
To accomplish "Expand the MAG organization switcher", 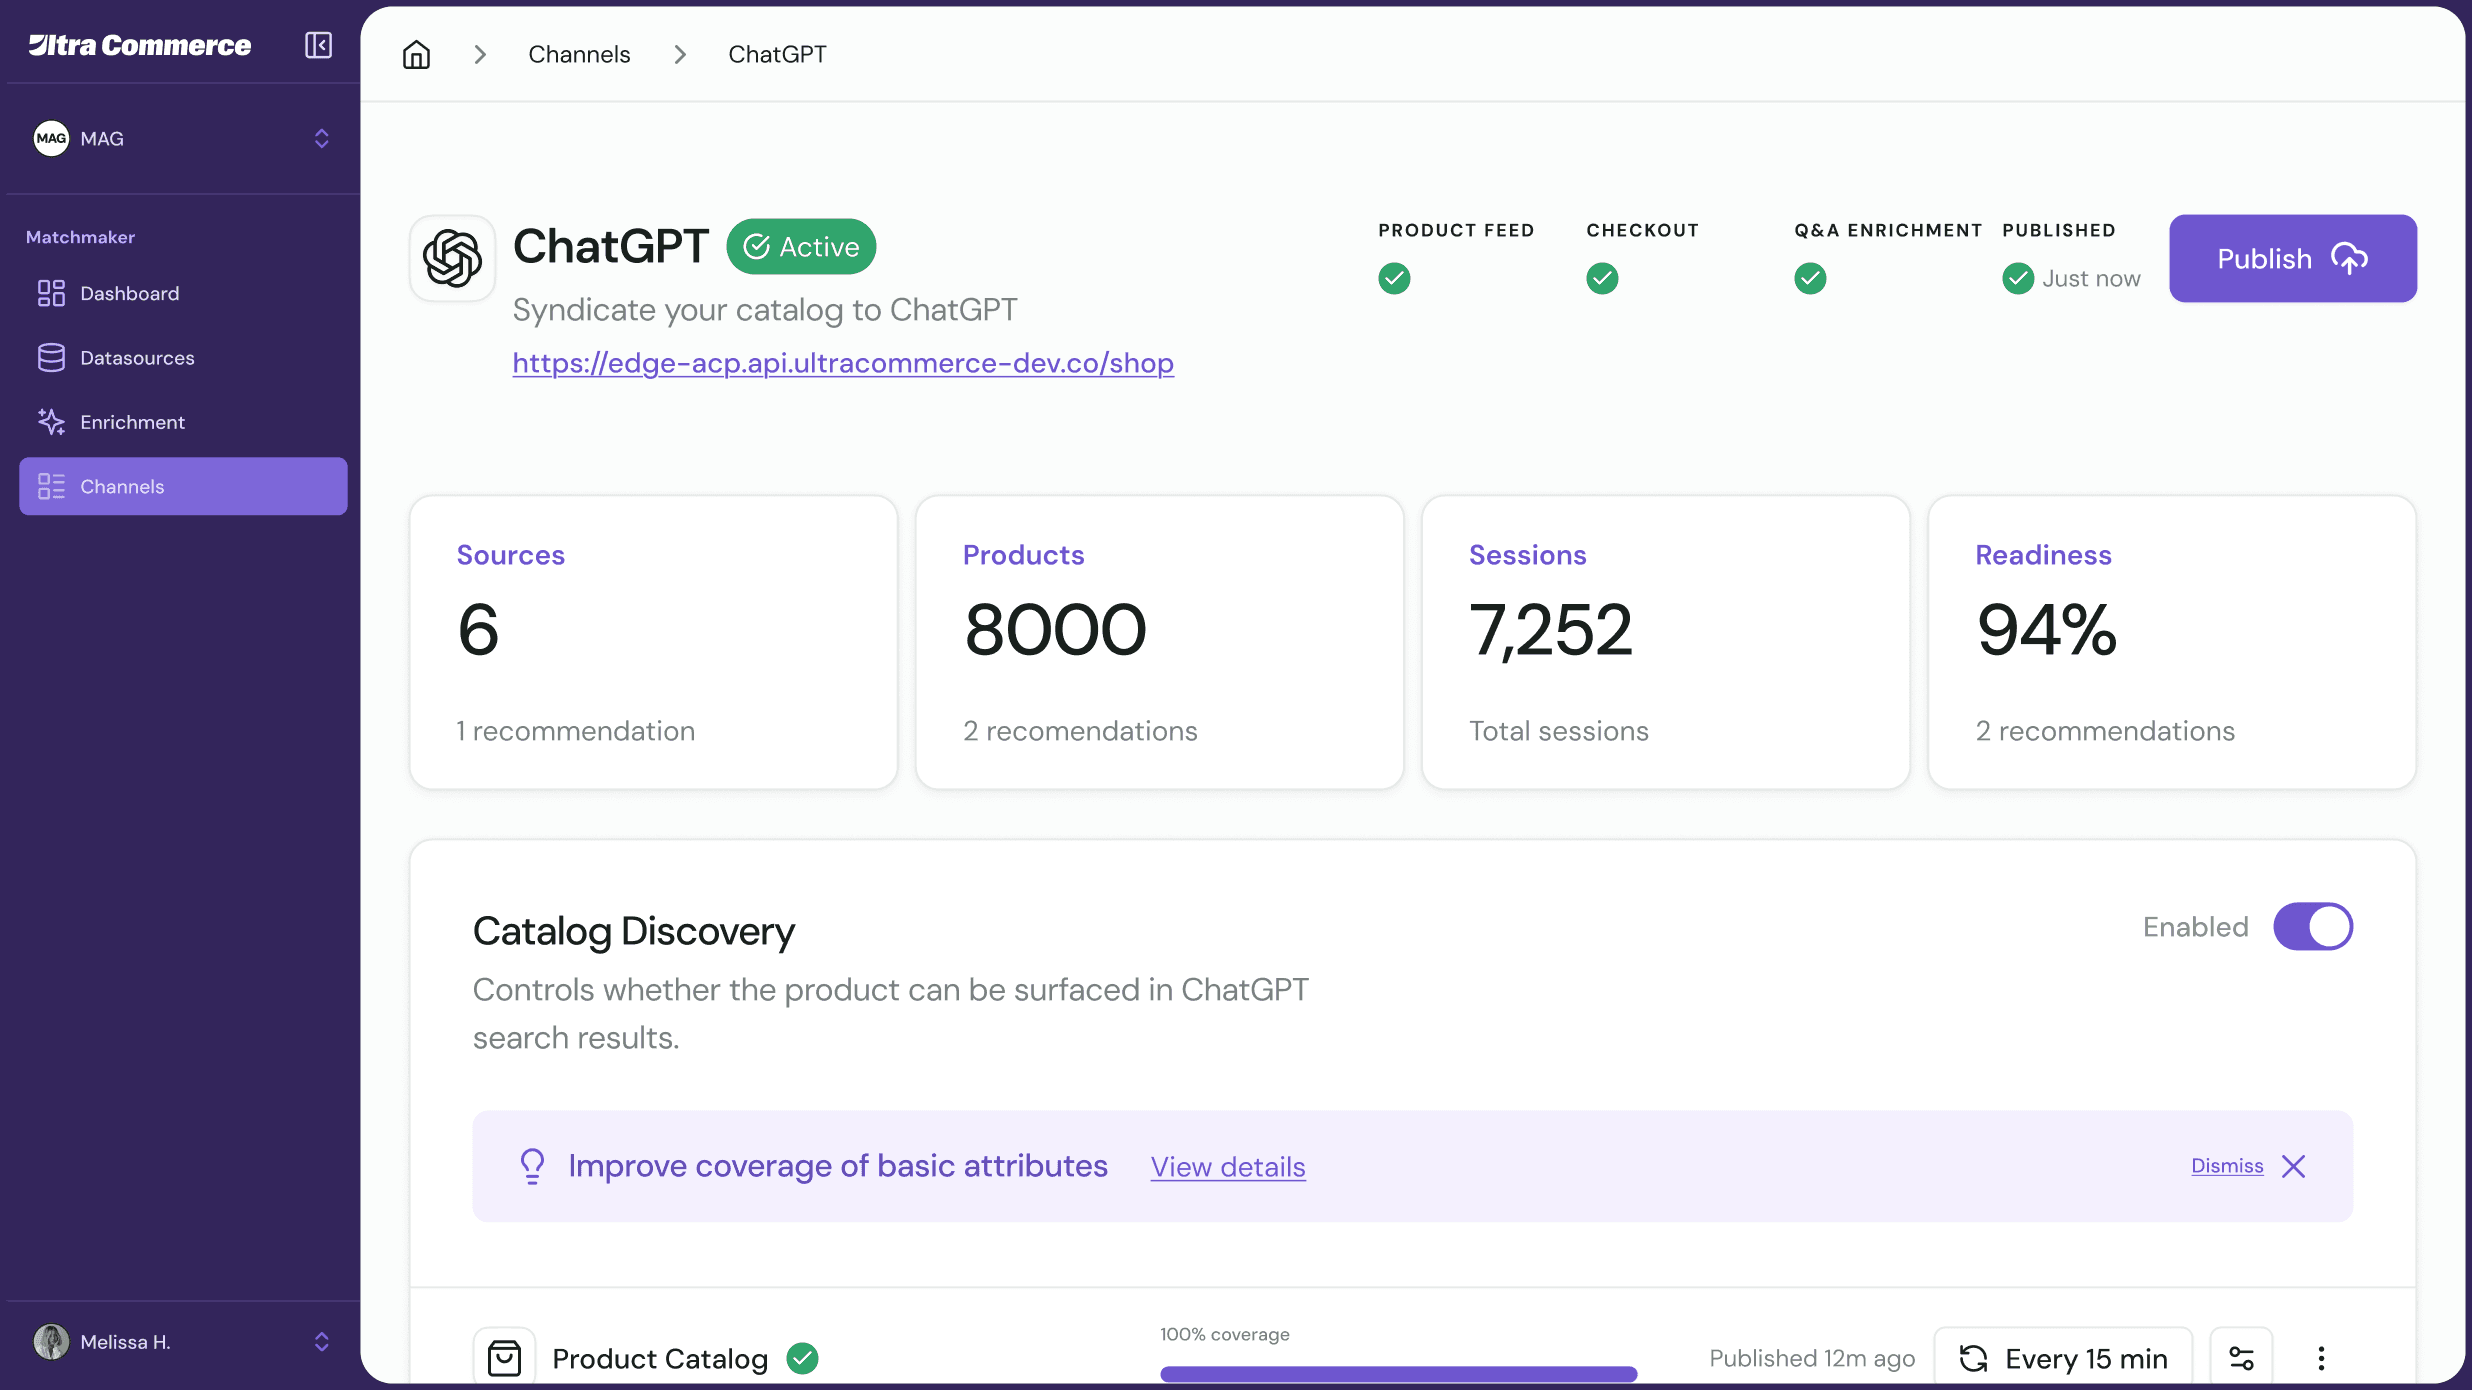I will point(321,138).
